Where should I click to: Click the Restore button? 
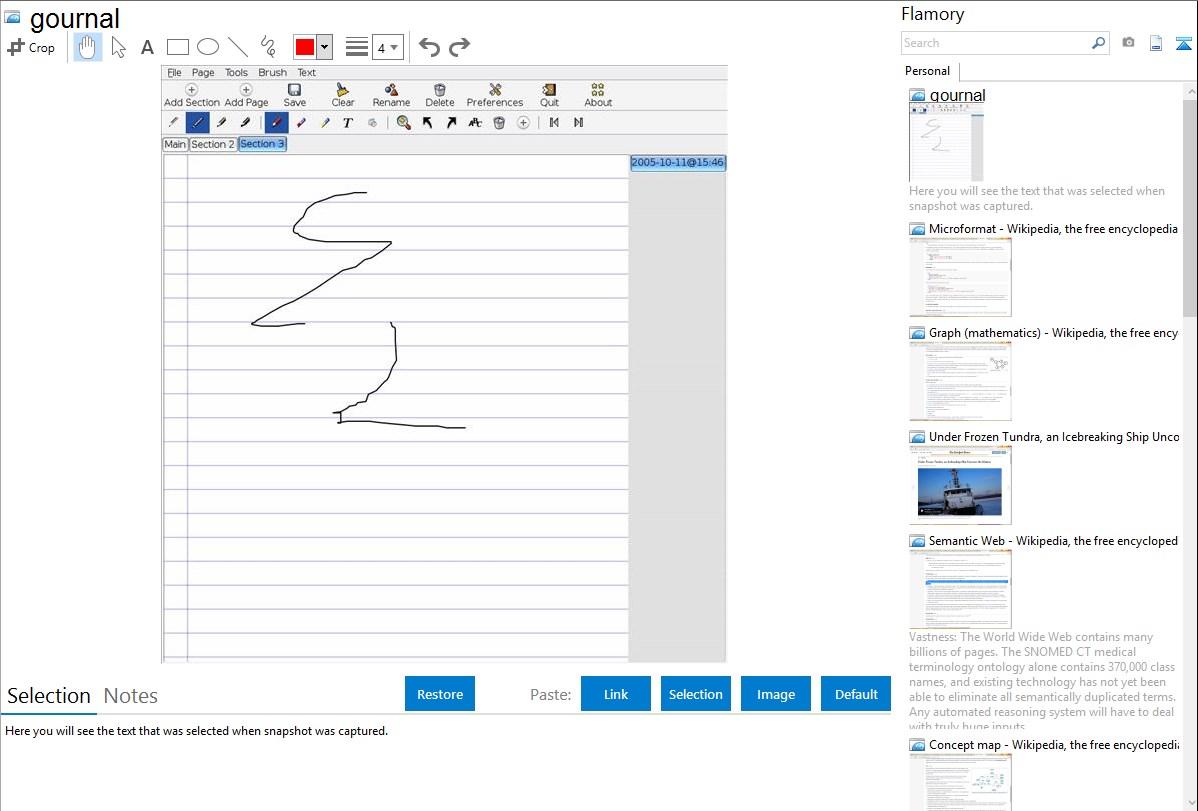(440, 694)
